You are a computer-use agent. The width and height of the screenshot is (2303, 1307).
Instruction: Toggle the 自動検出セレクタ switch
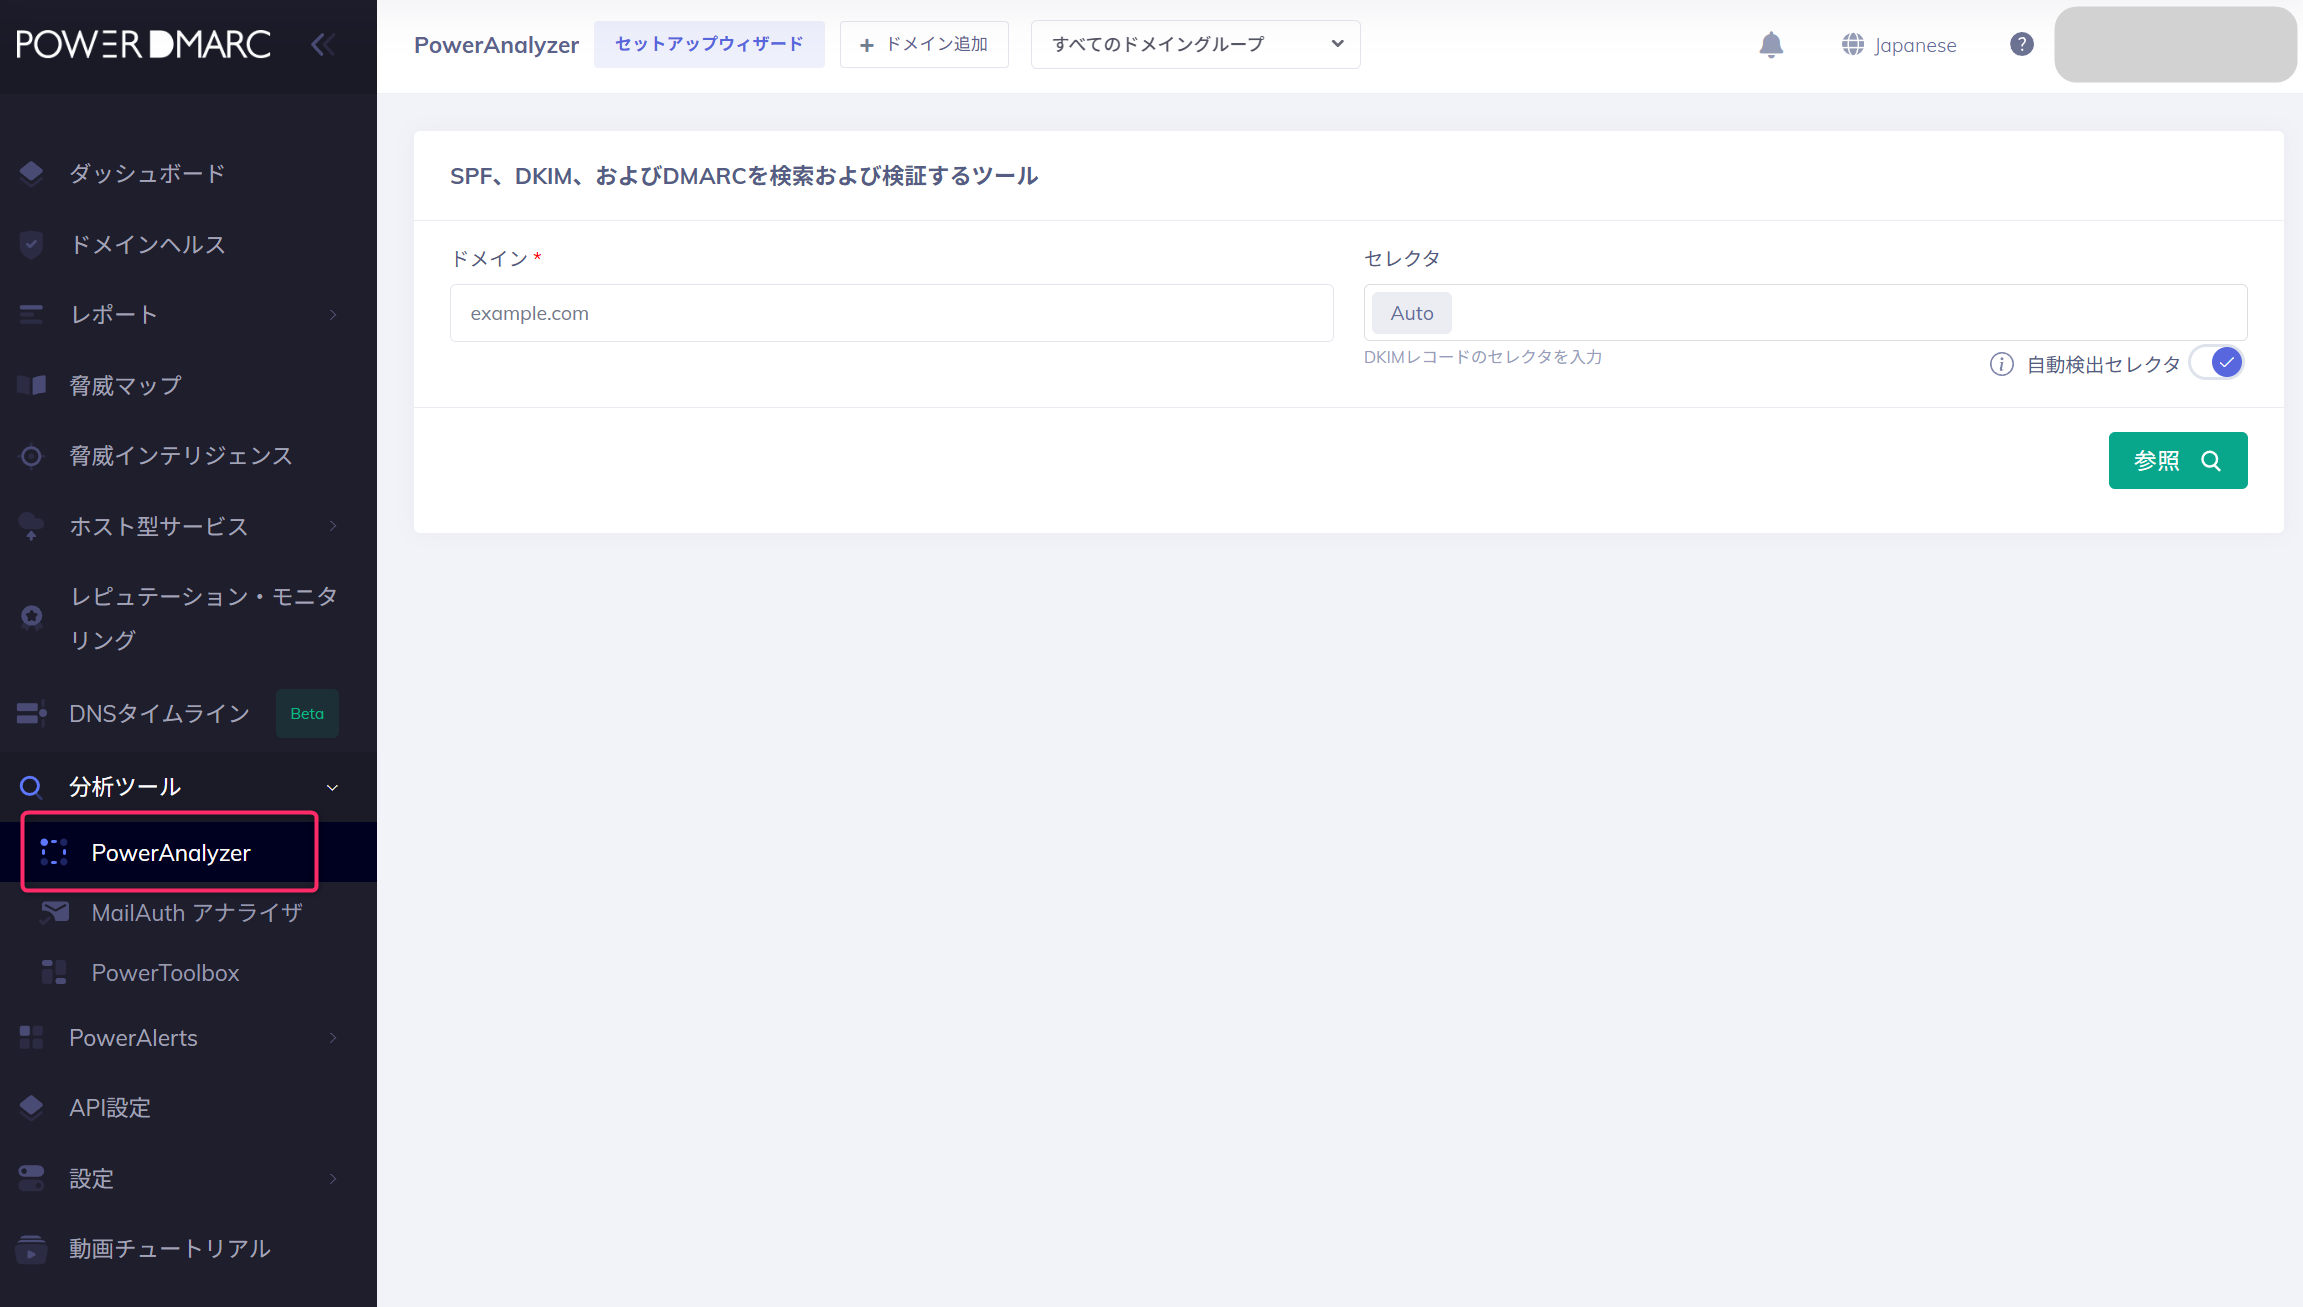click(x=2217, y=363)
